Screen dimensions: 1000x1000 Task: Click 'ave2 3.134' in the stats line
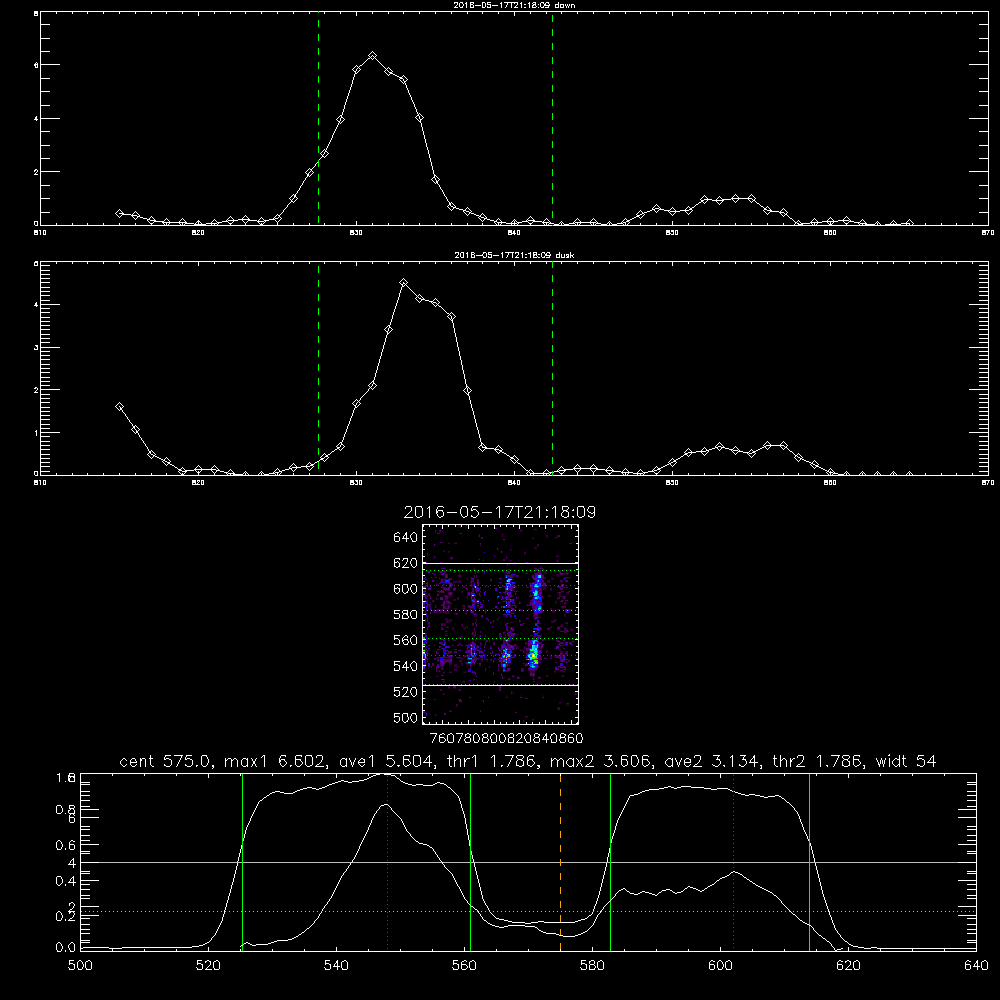(712, 761)
